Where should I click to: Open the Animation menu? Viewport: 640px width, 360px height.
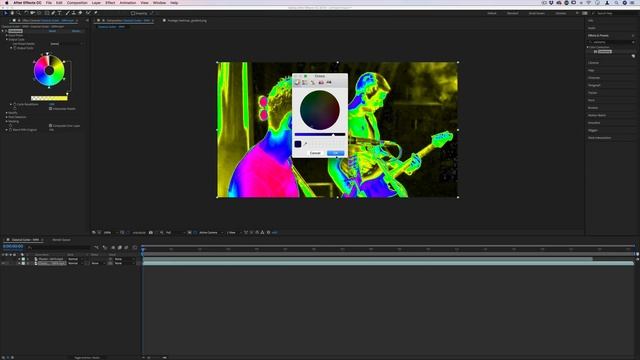(128, 3)
